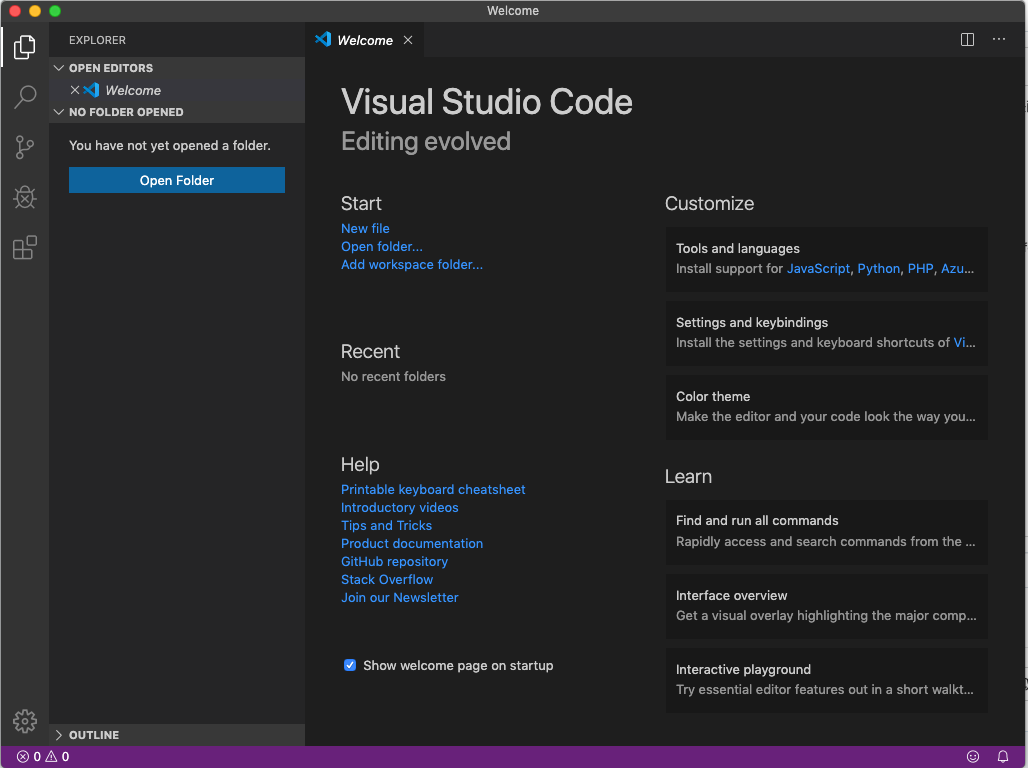The image size is (1028, 768).
Task: Click the Python language link
Action: pyautogui.click(x=879, y=268)
